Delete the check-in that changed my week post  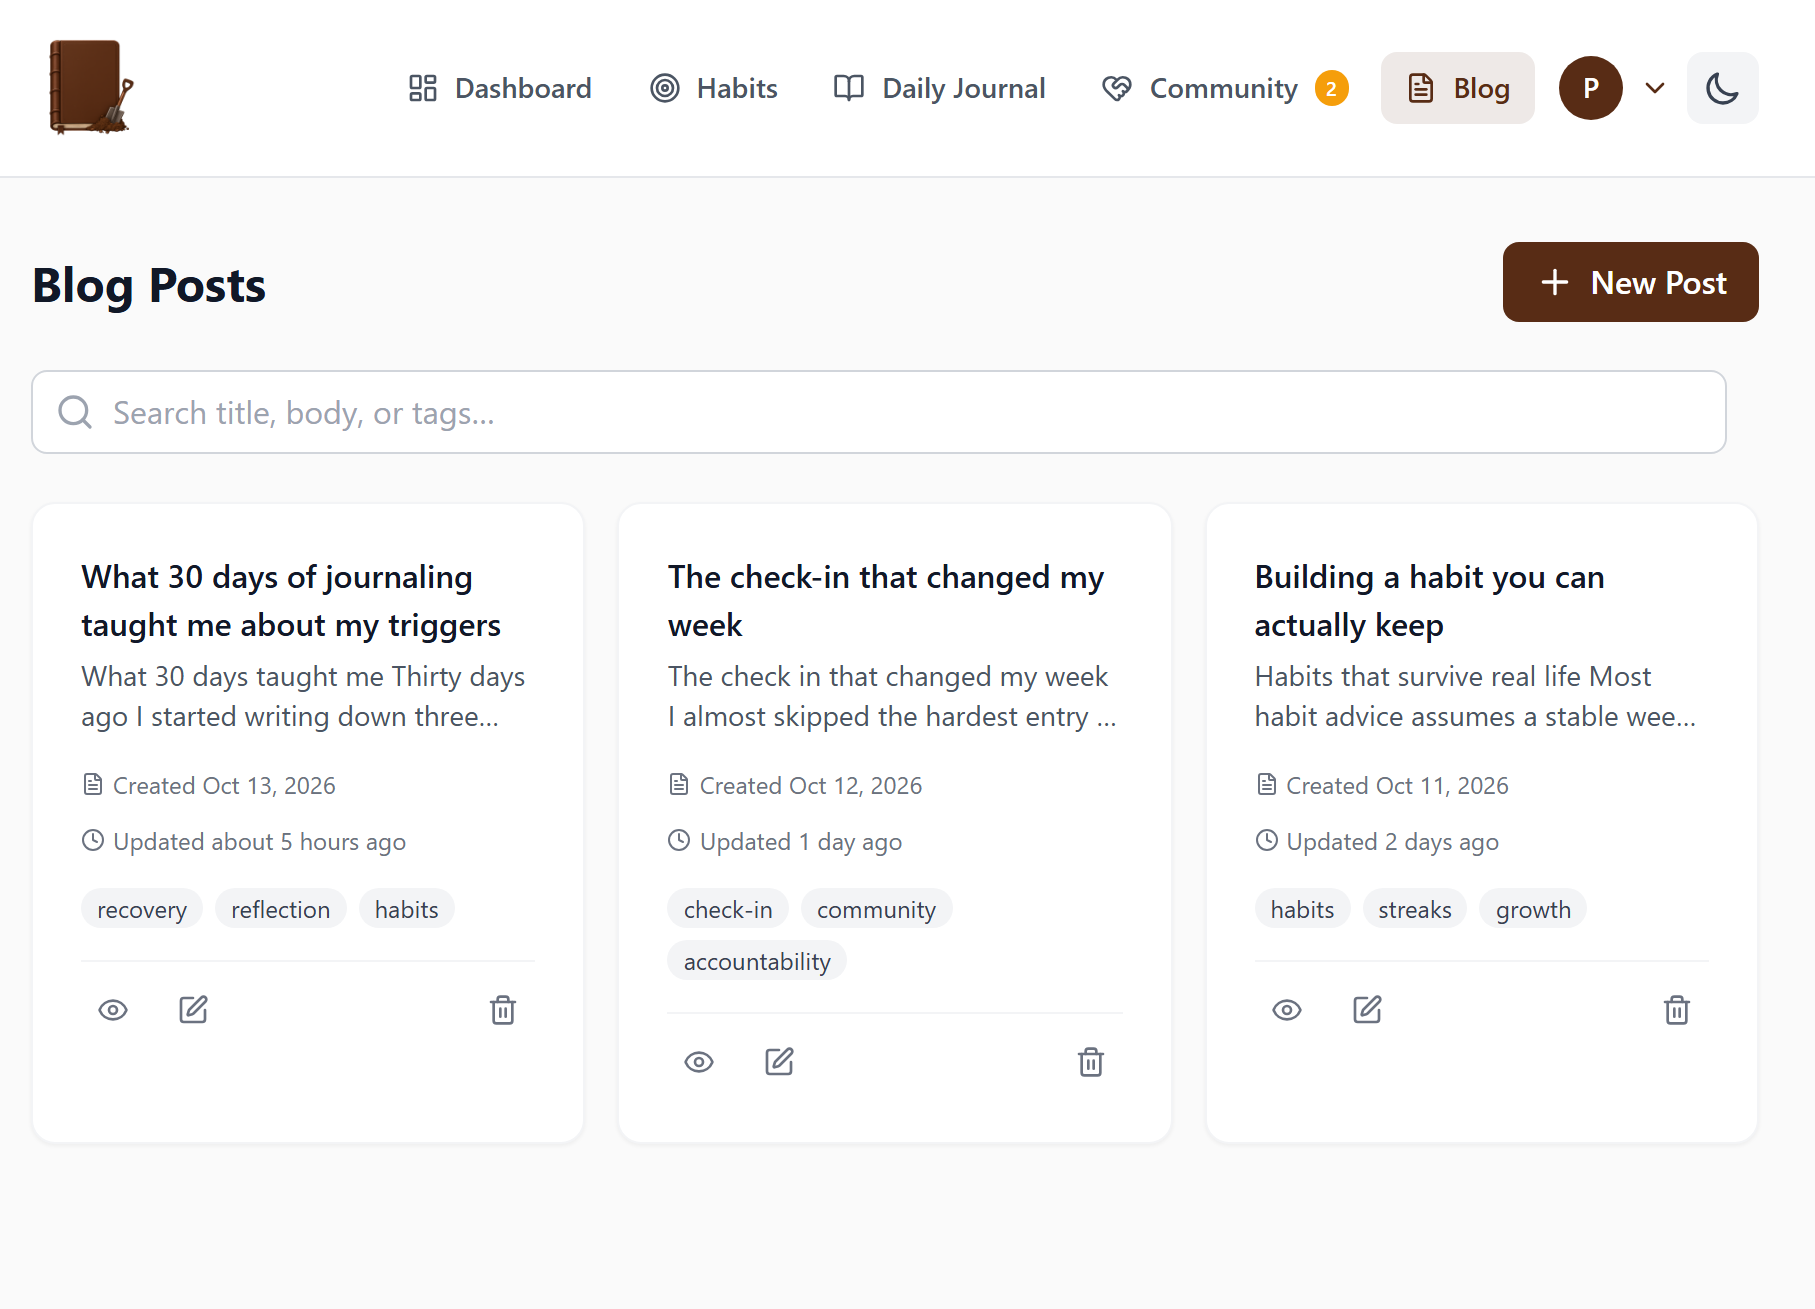(x=1091, y=1062)
